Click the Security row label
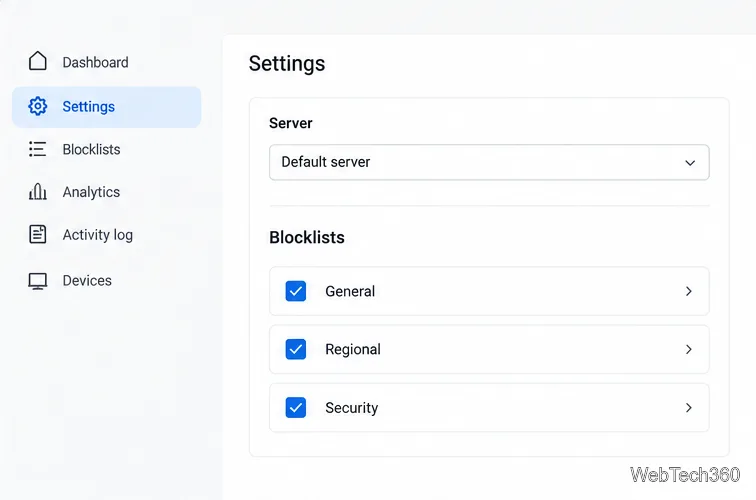 351,408
